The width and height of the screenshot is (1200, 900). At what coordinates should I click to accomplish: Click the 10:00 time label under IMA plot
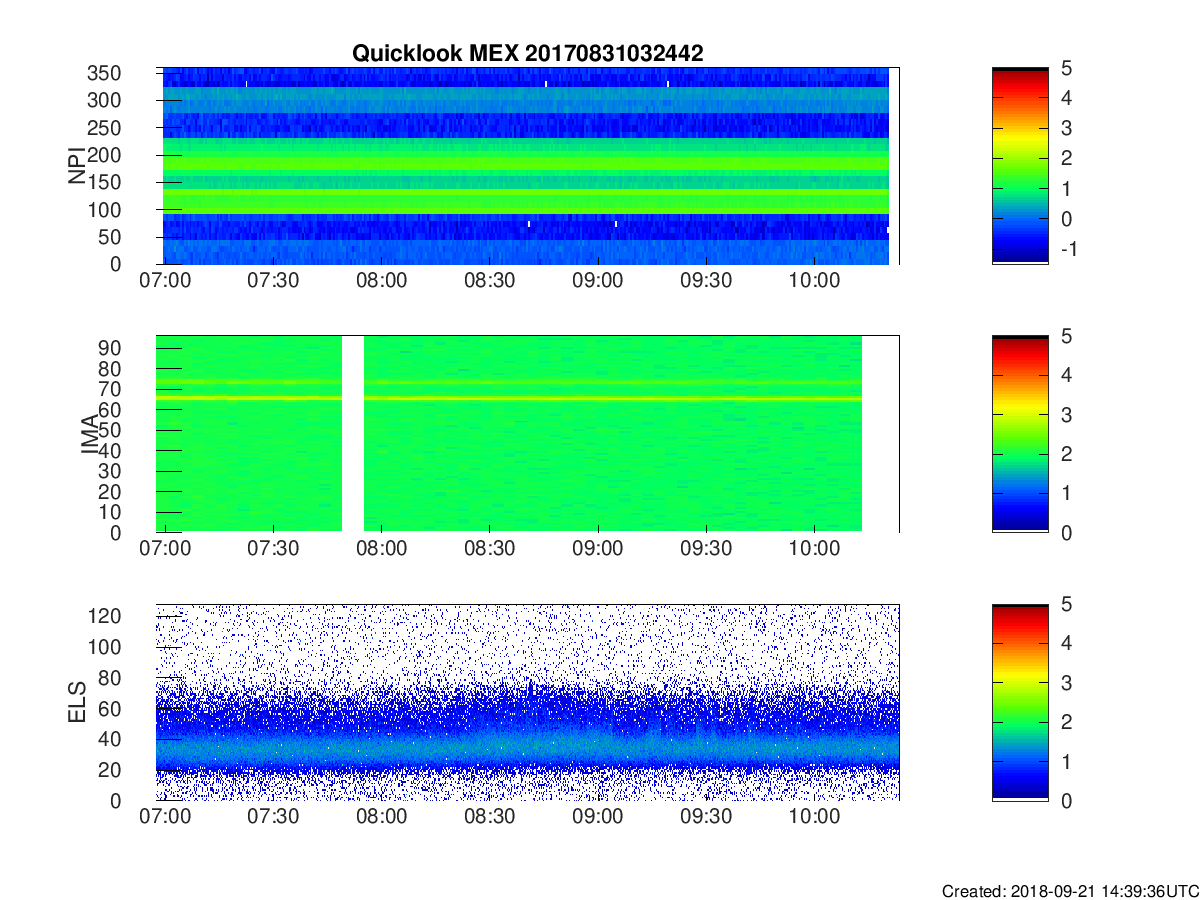point(814,550)
